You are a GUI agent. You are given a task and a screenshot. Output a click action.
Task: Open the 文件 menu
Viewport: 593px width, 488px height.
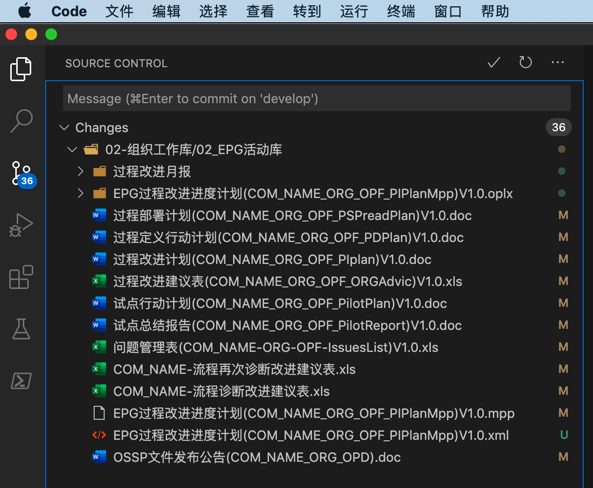[x=119, y=11]
